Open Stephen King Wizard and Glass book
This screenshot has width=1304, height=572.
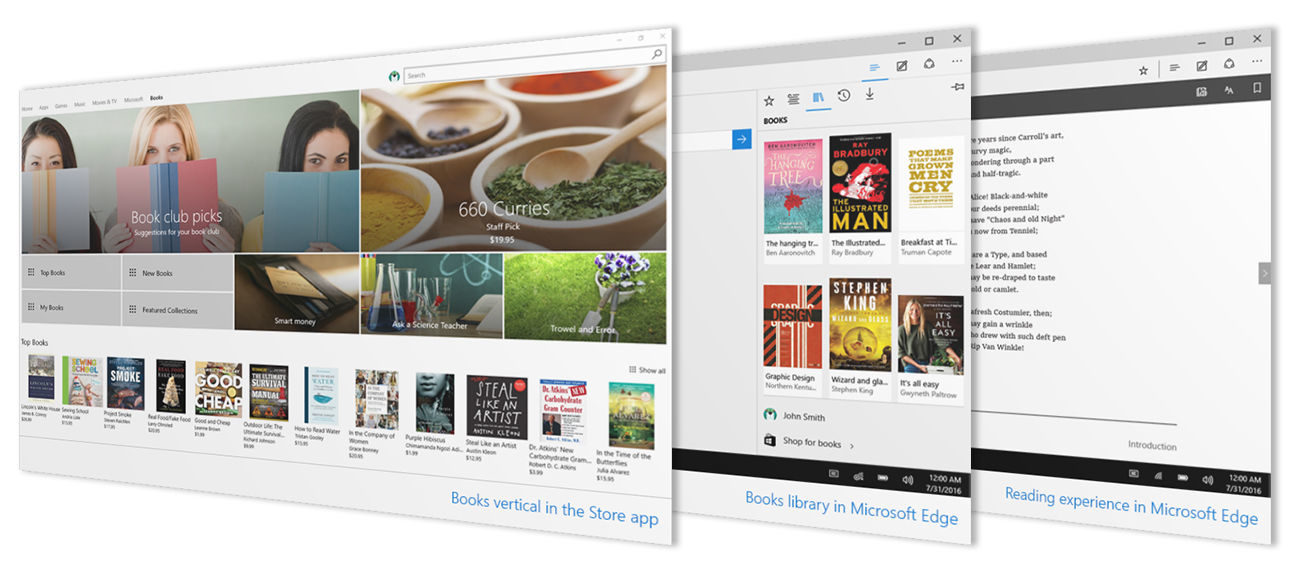tap(860, 340)
